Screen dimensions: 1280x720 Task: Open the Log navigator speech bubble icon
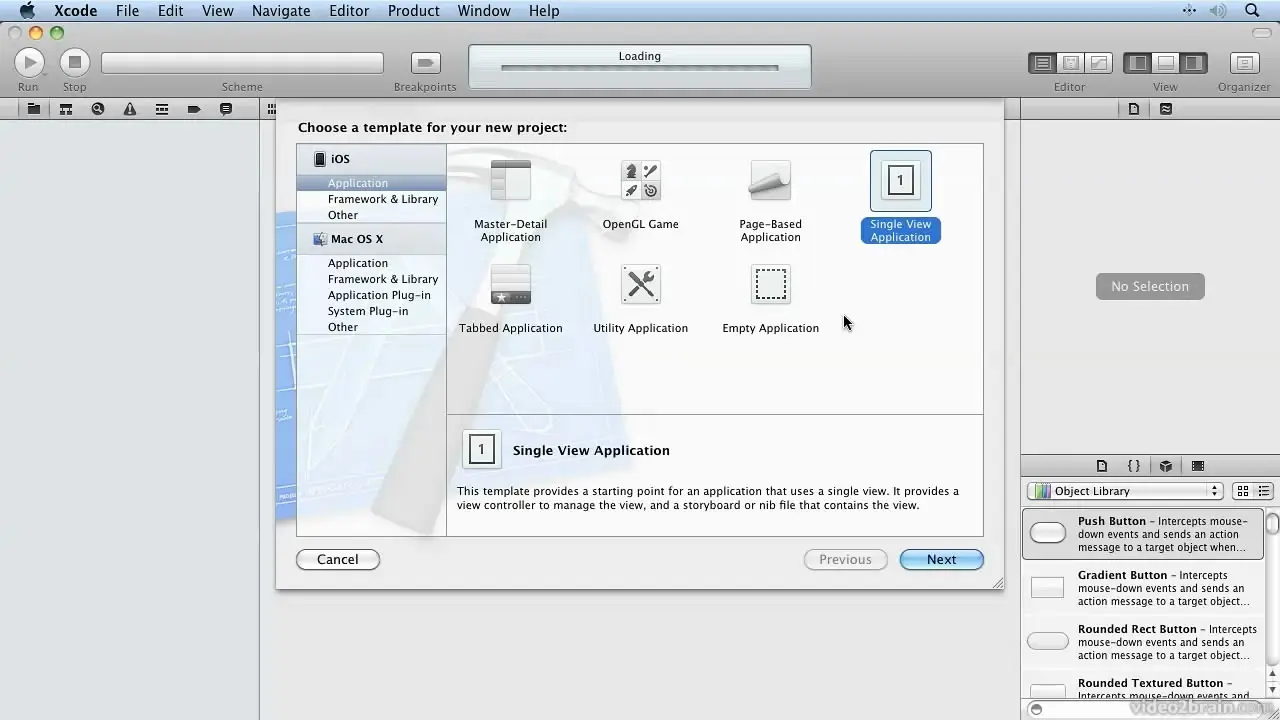click(x=226, y=109)
